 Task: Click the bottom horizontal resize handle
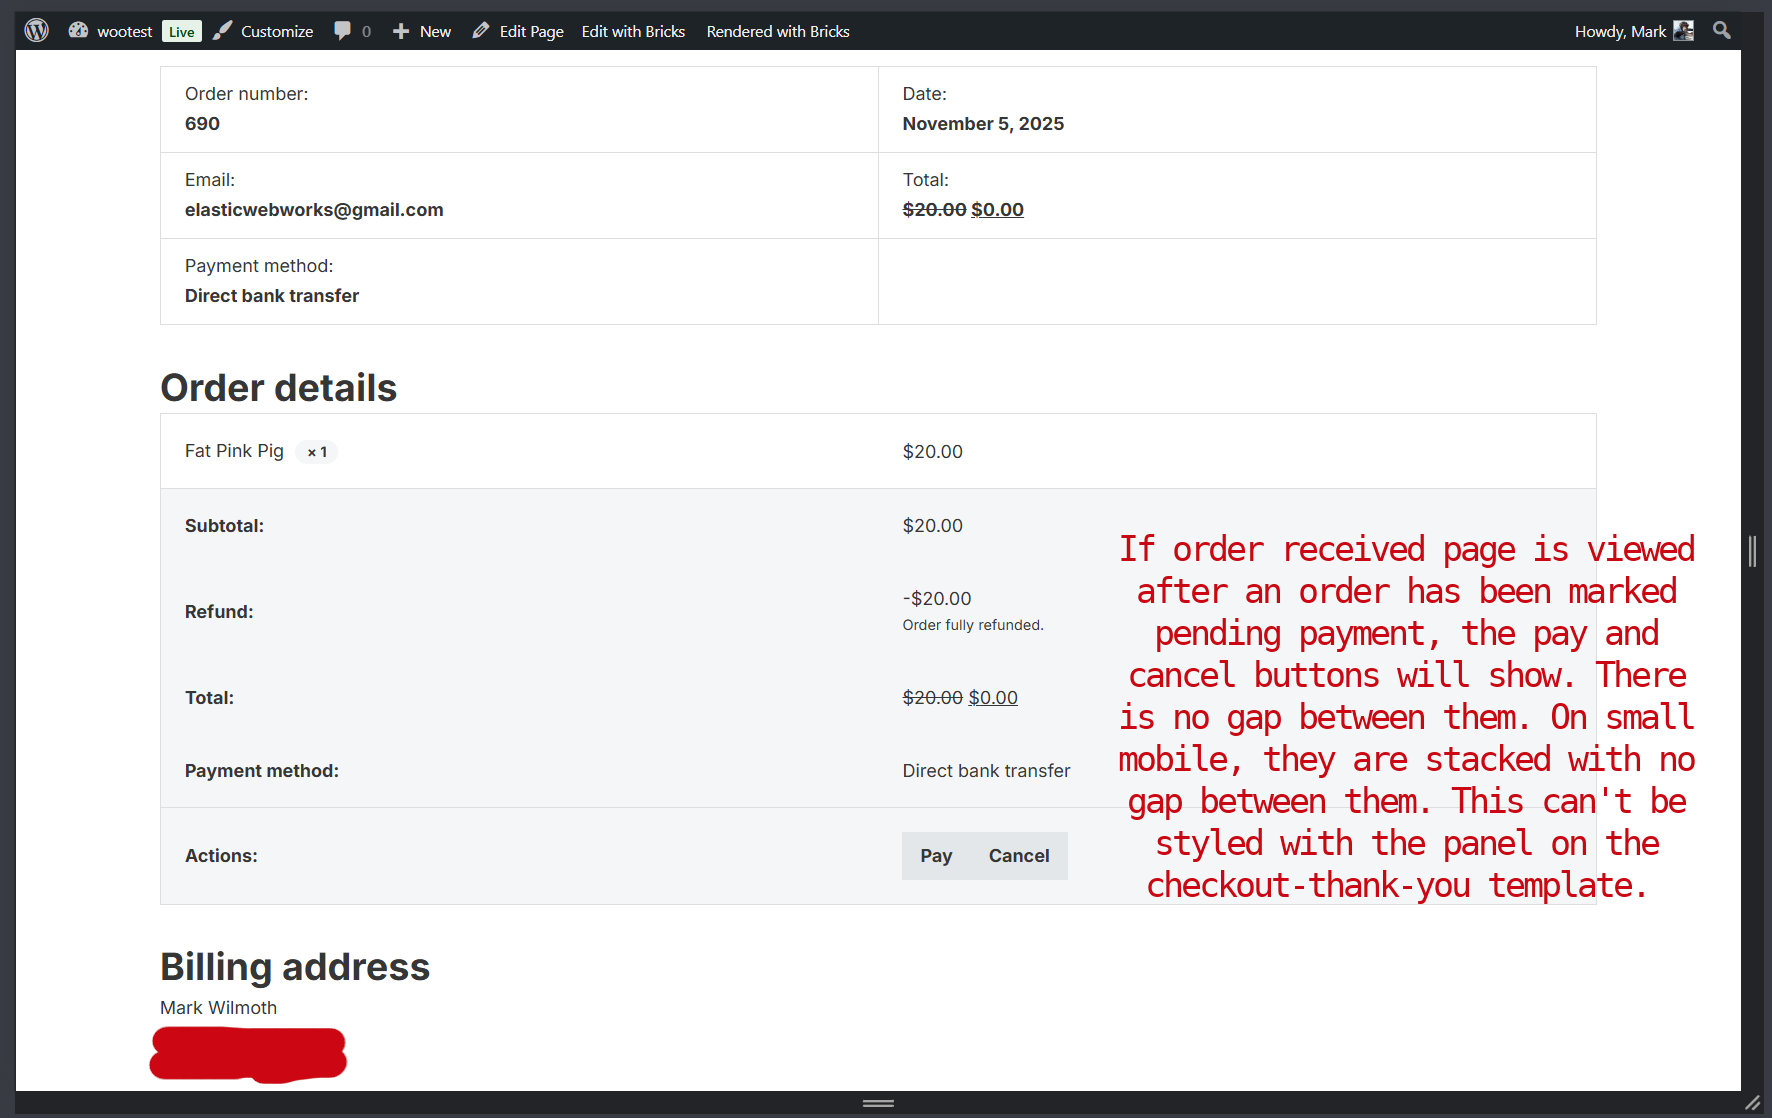point(878,1103)
